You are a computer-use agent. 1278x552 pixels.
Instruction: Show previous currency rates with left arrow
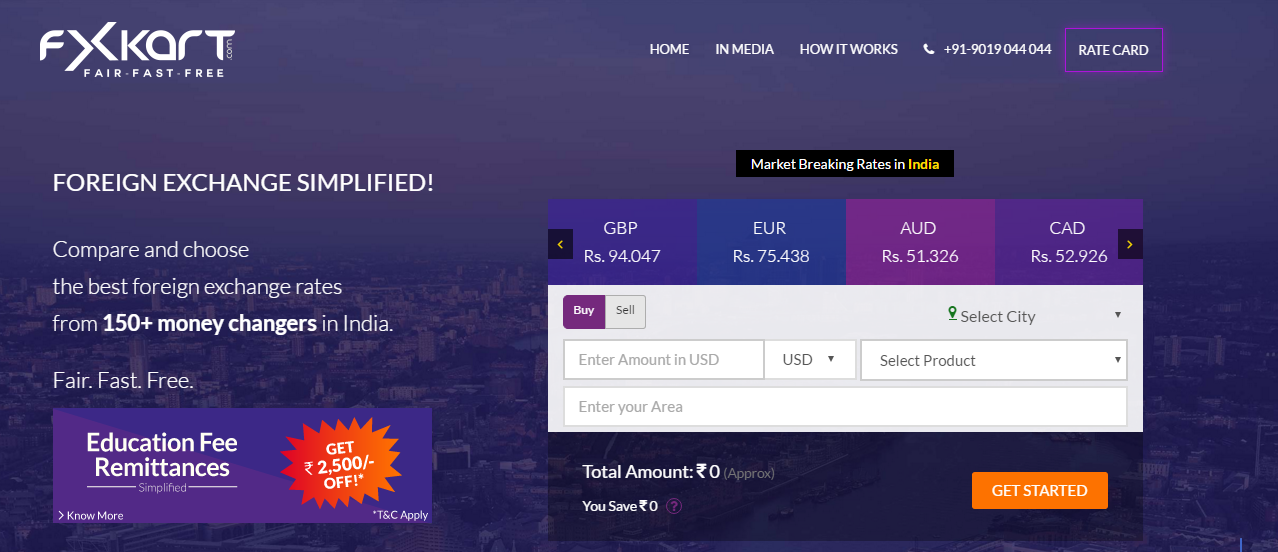(560, 244)
